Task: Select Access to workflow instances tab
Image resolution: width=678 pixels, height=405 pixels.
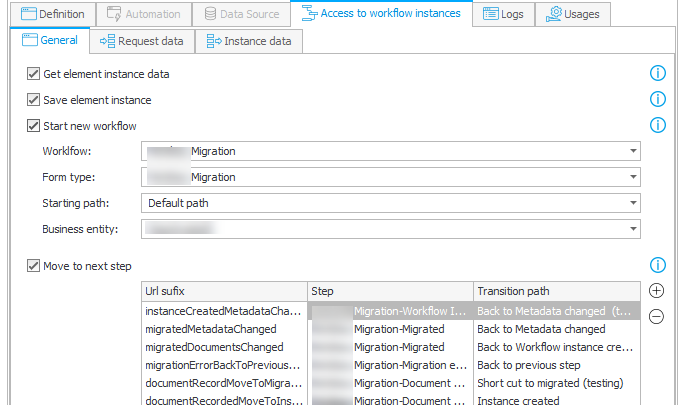Action: [381, 13]
